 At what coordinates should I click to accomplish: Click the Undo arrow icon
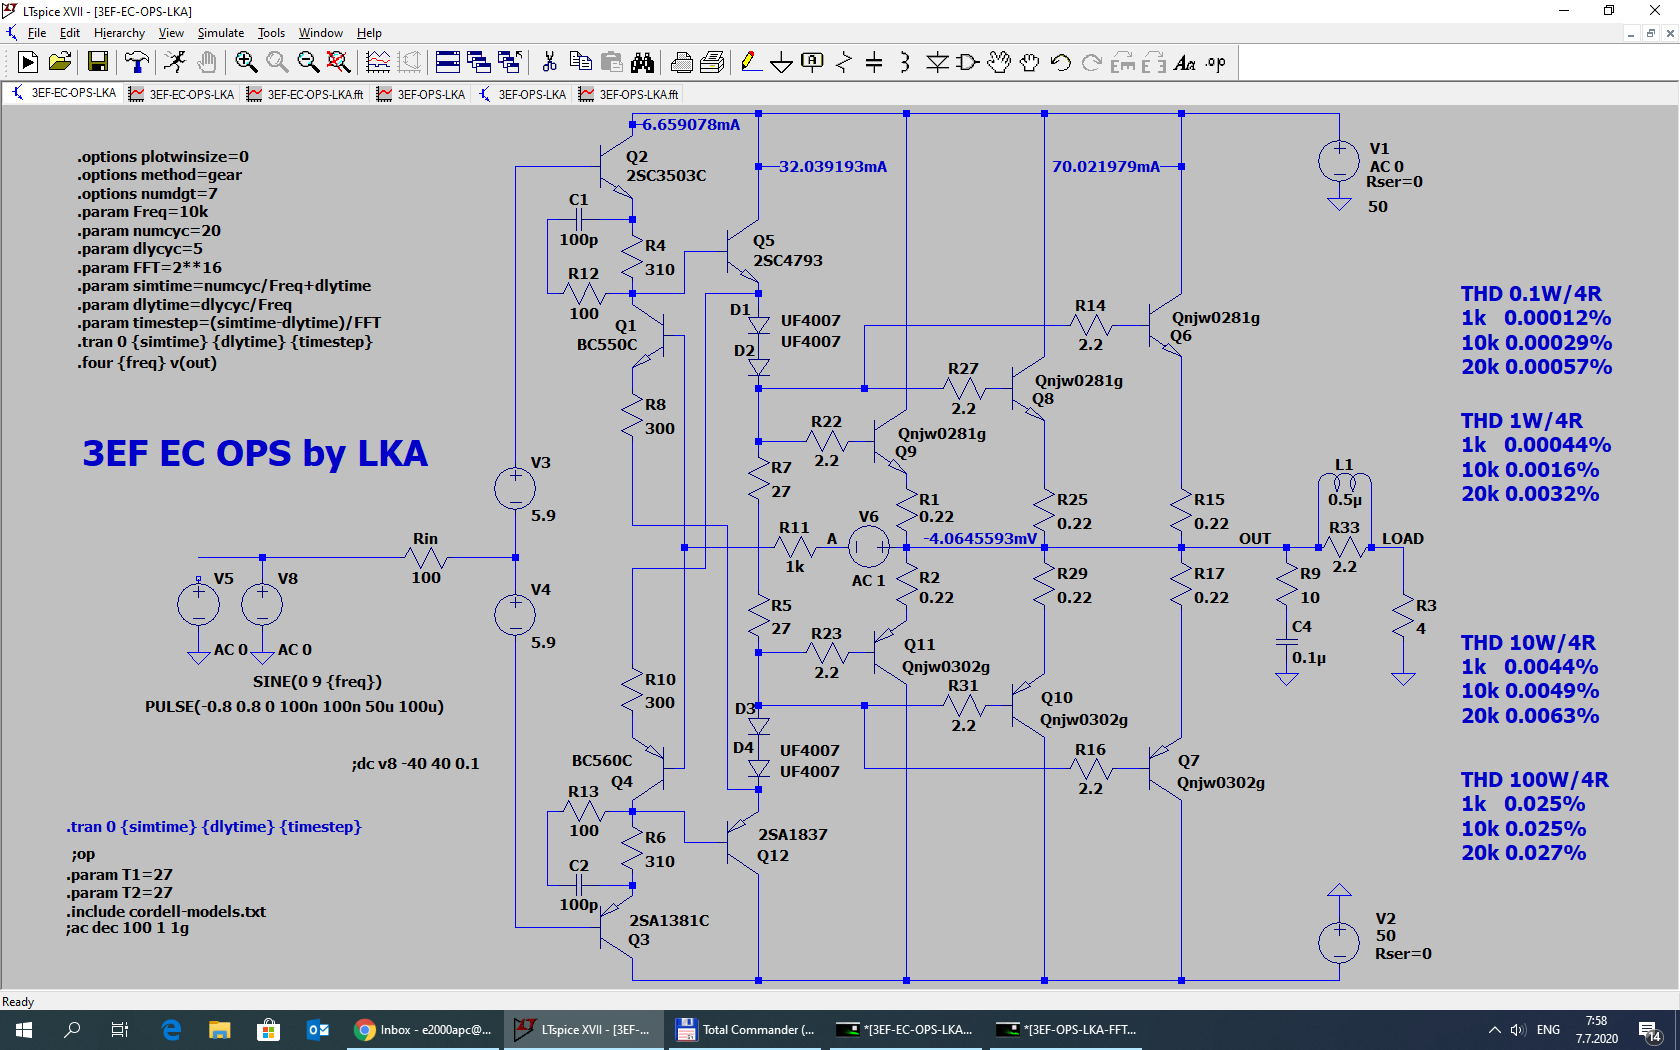click(1061, 63)
